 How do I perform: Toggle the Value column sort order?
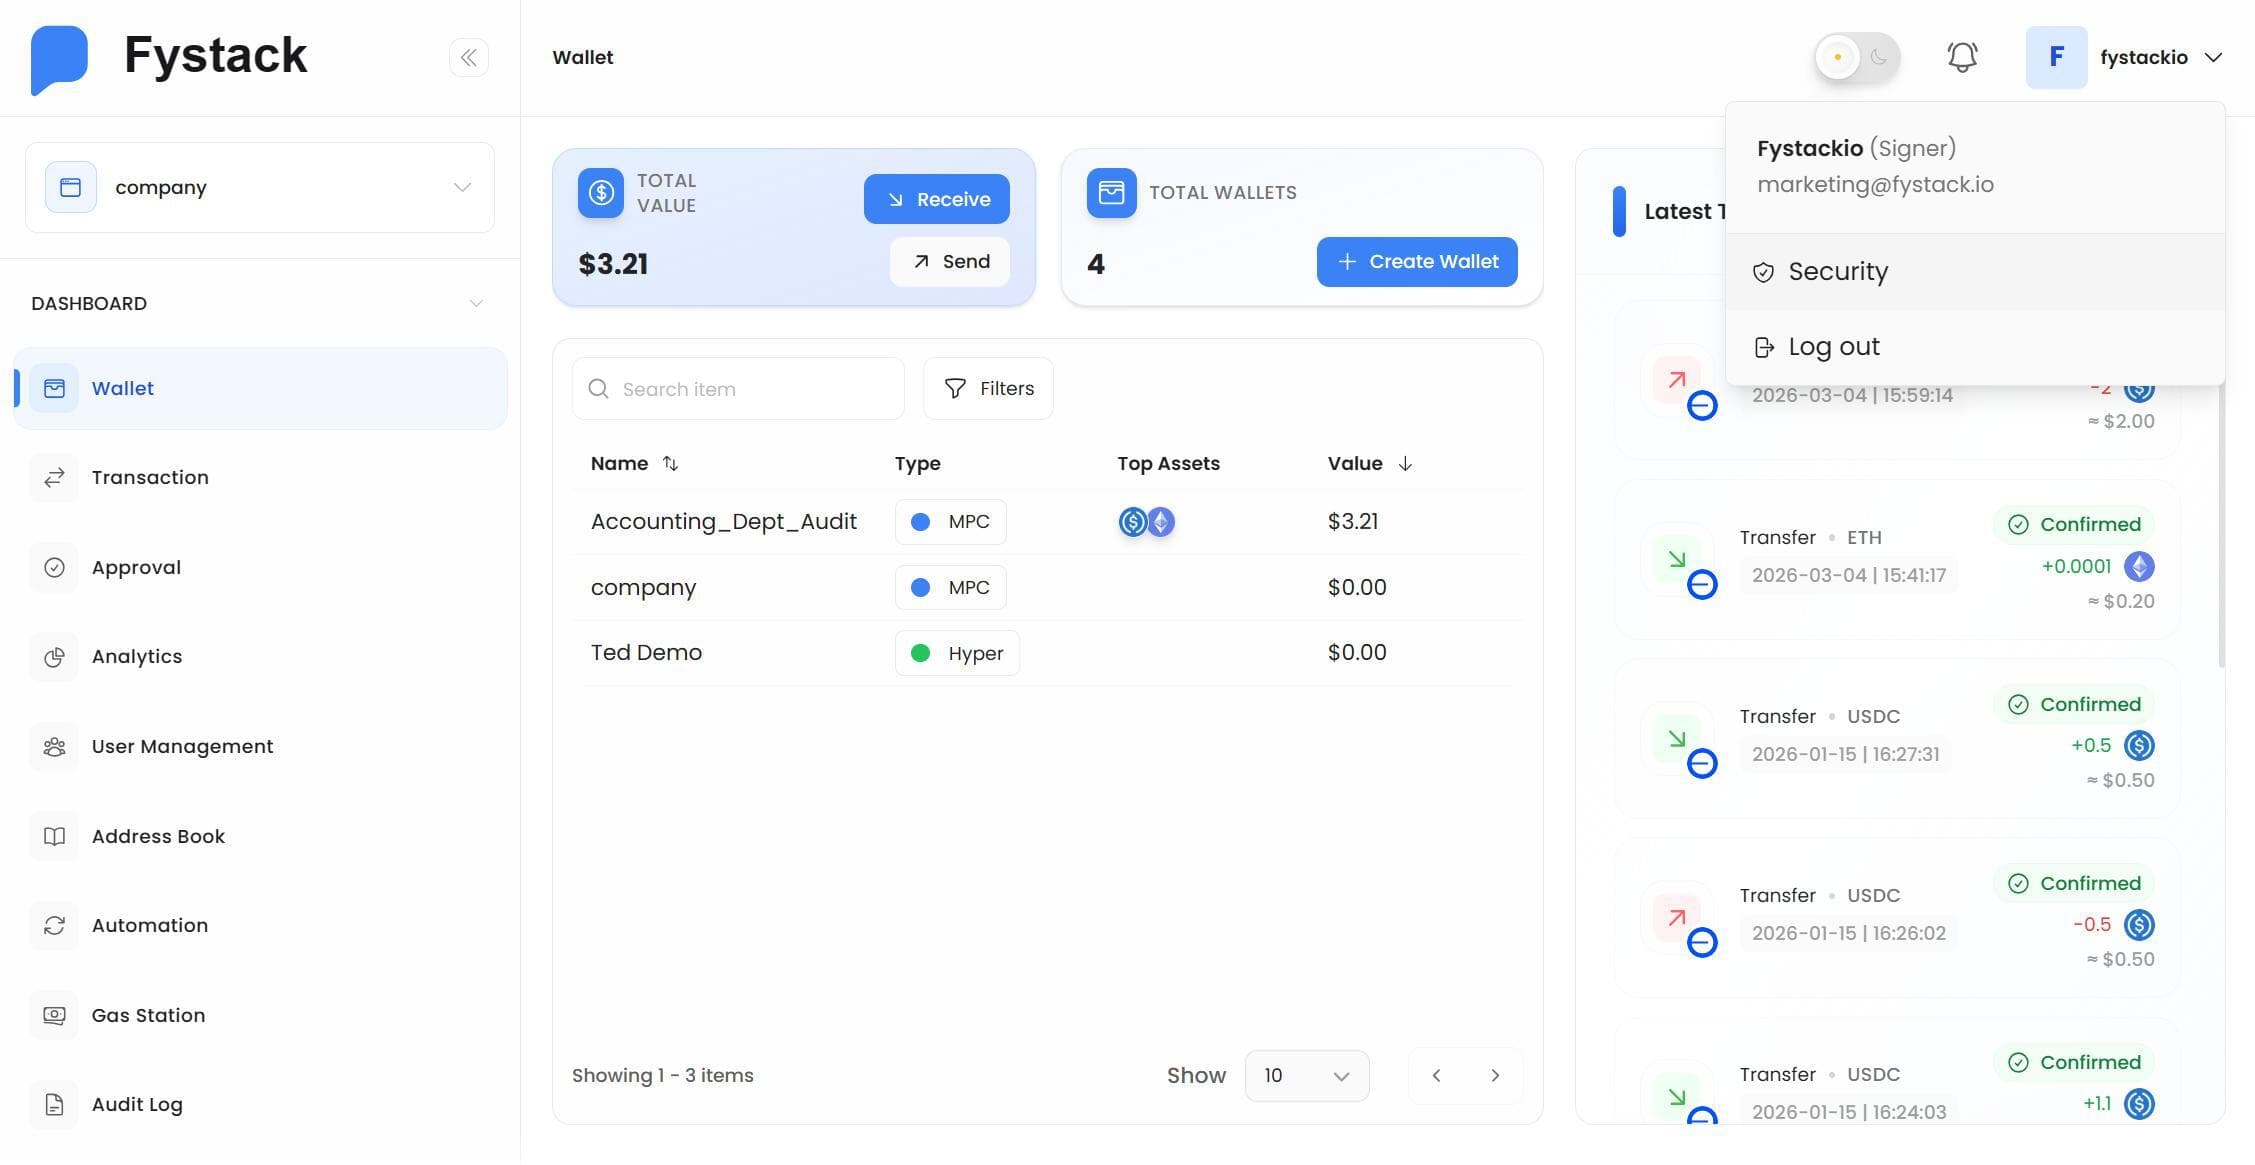tap(1405, 463)
